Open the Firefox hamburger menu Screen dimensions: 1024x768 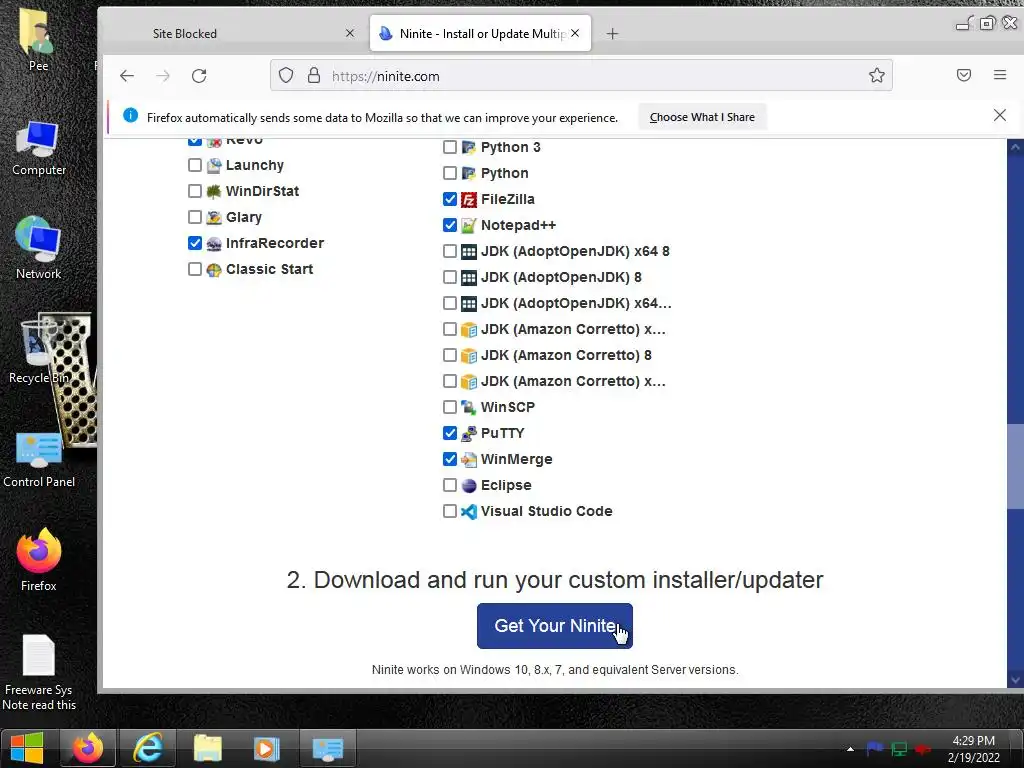click(x=999, y=75)
